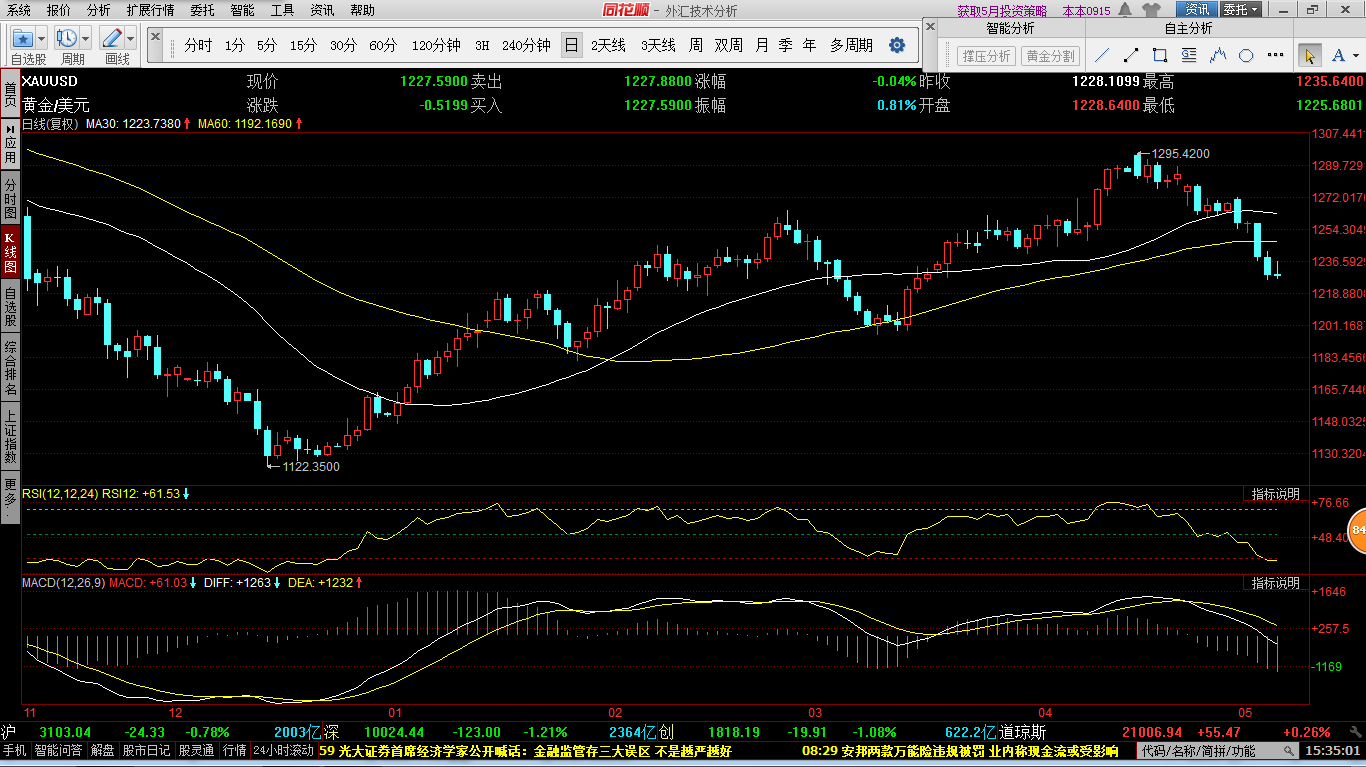Switch chart to 月 monthly period
The width and height of the screenshot is (1366, 767).
click(x=762, y=45)
